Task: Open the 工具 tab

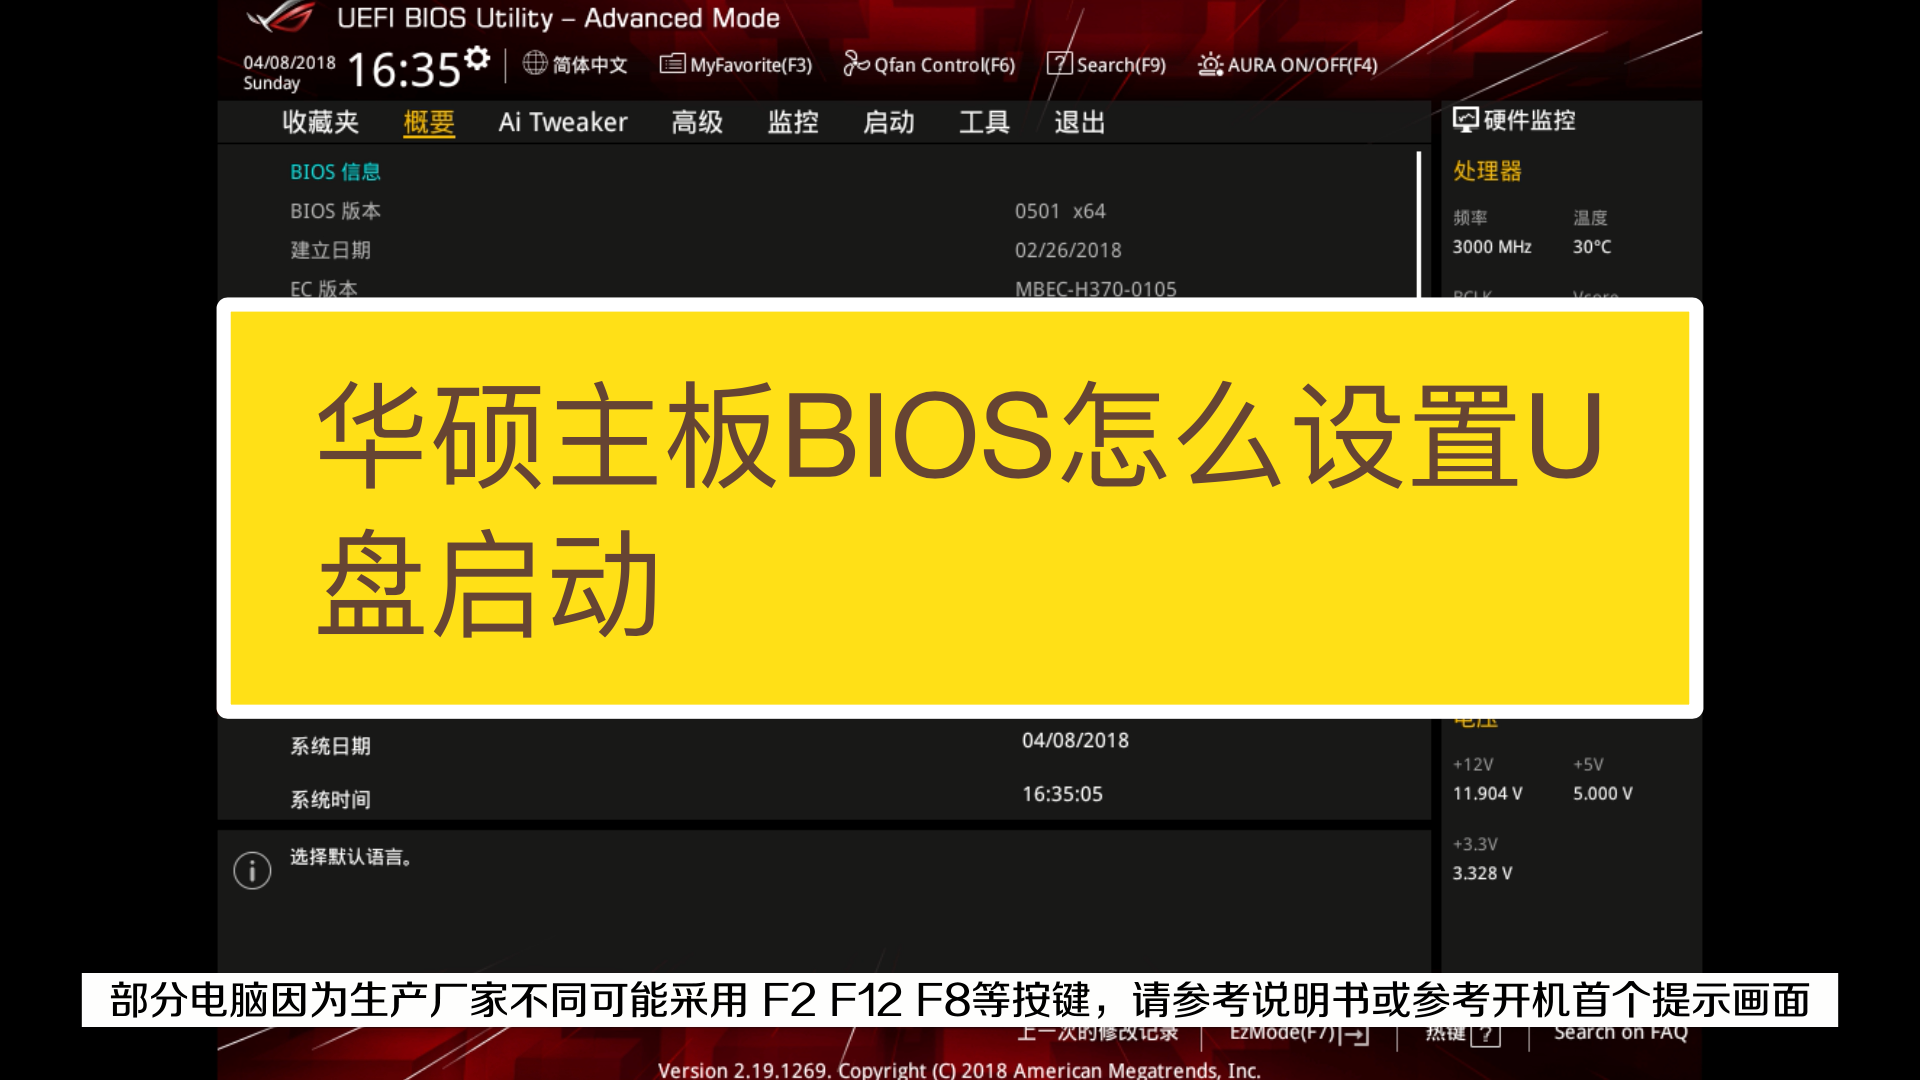Action: [984, 122]
